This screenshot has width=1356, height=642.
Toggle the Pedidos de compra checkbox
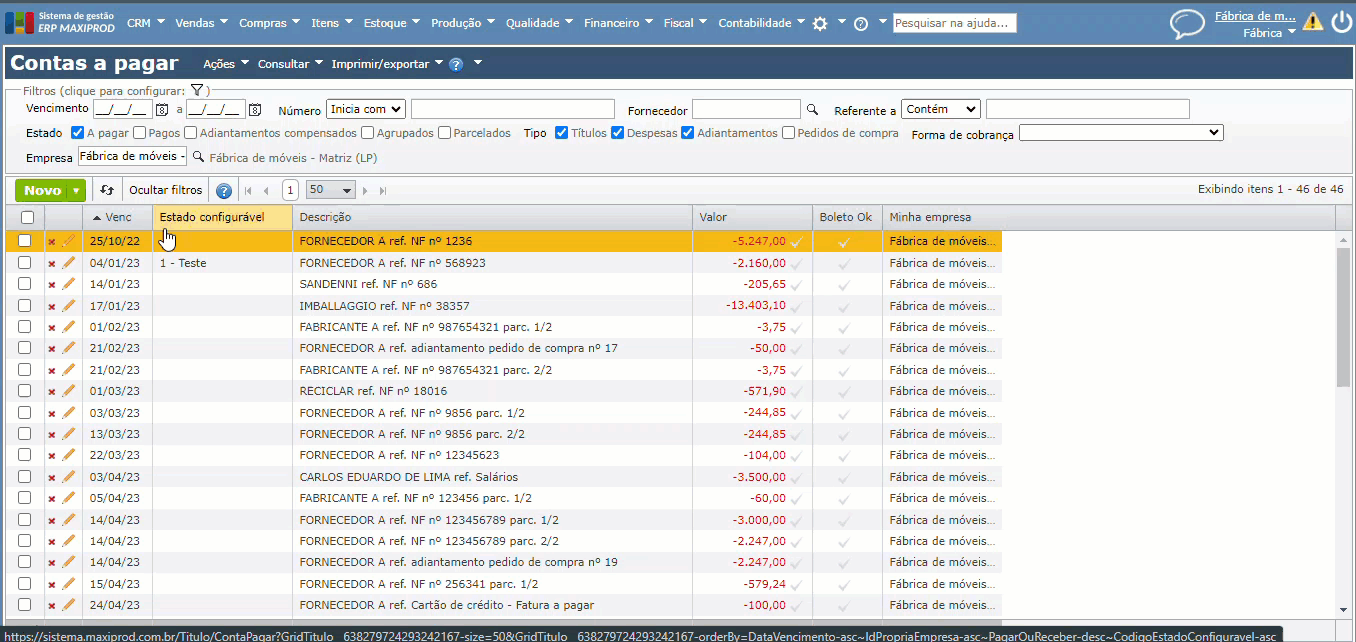pyautogui.click(x=789, y=133)
